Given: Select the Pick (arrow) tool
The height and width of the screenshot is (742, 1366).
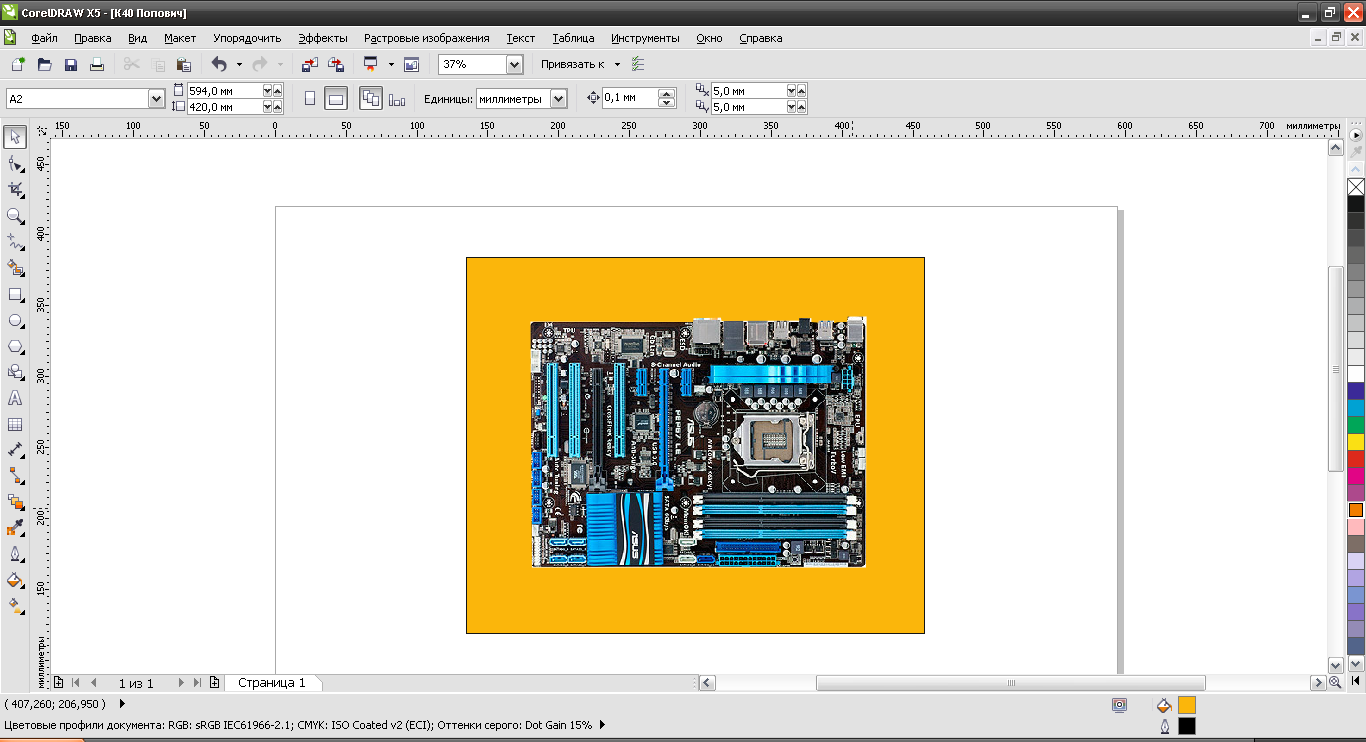Looking at the screenshot, I should (15, 137).
